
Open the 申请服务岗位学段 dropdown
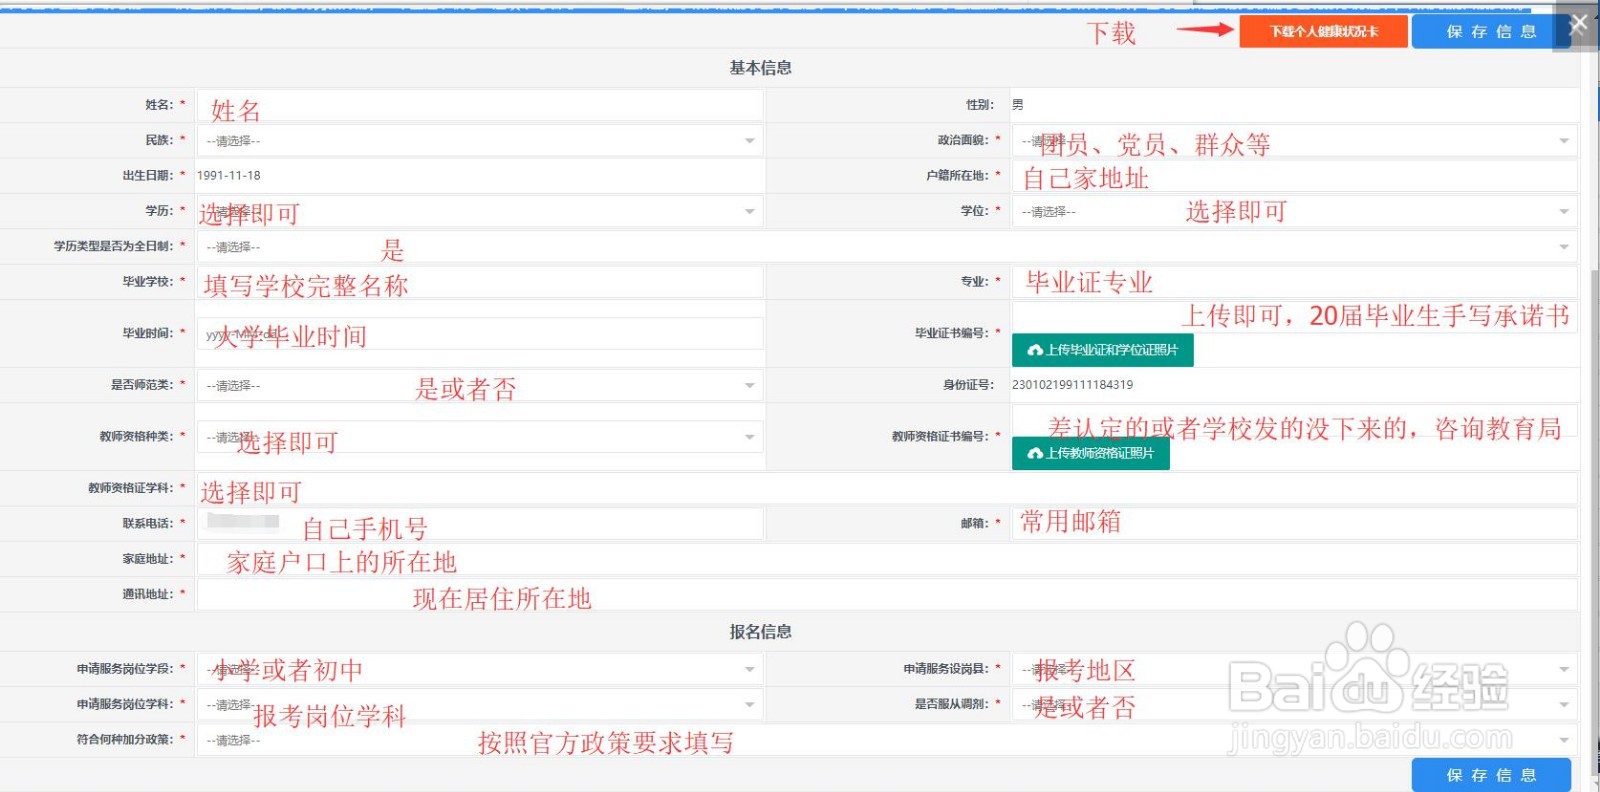[480, 669]
